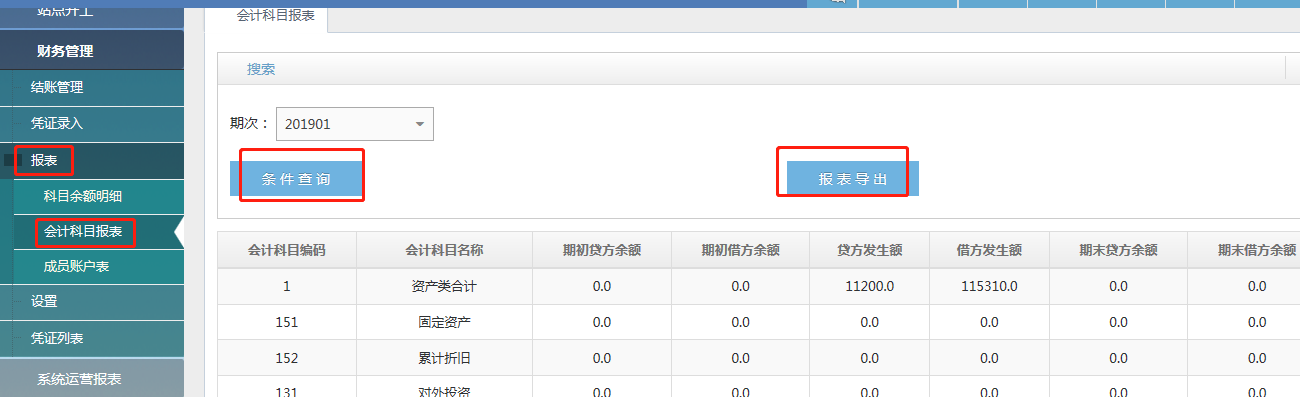Click the 期初贷方余额 column header
The image size is (1300, 397).
[x=601, y=250]
